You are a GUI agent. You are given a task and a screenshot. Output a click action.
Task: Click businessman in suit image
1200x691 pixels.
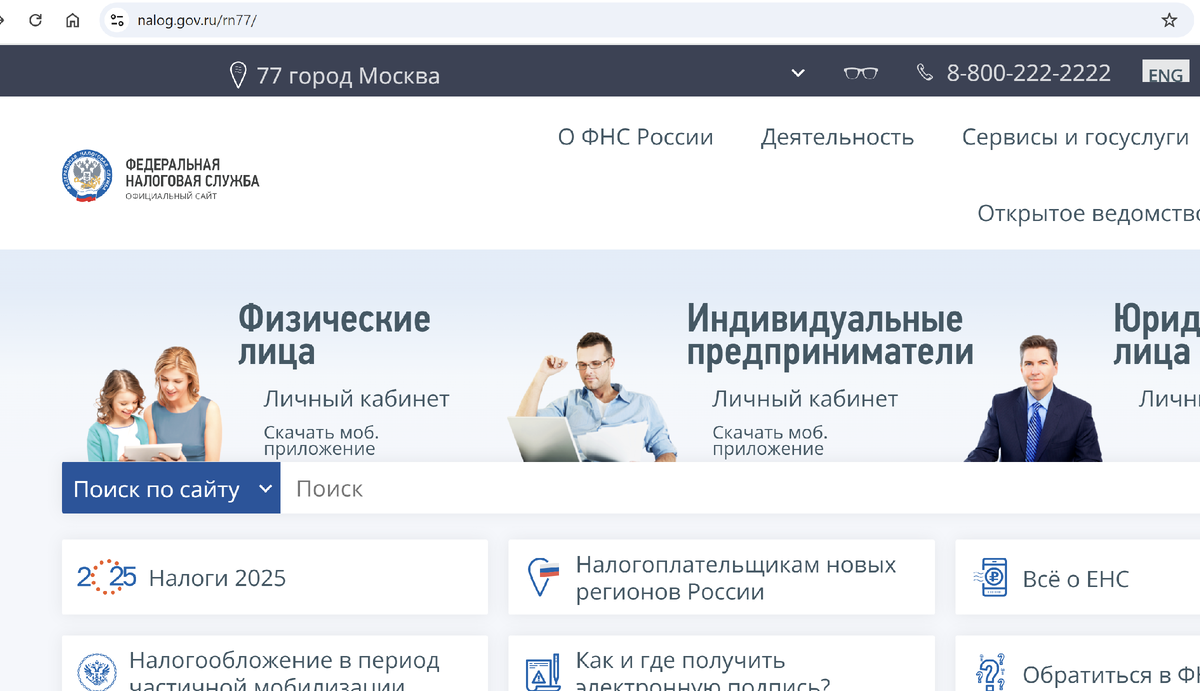(x=1033, y=398)
